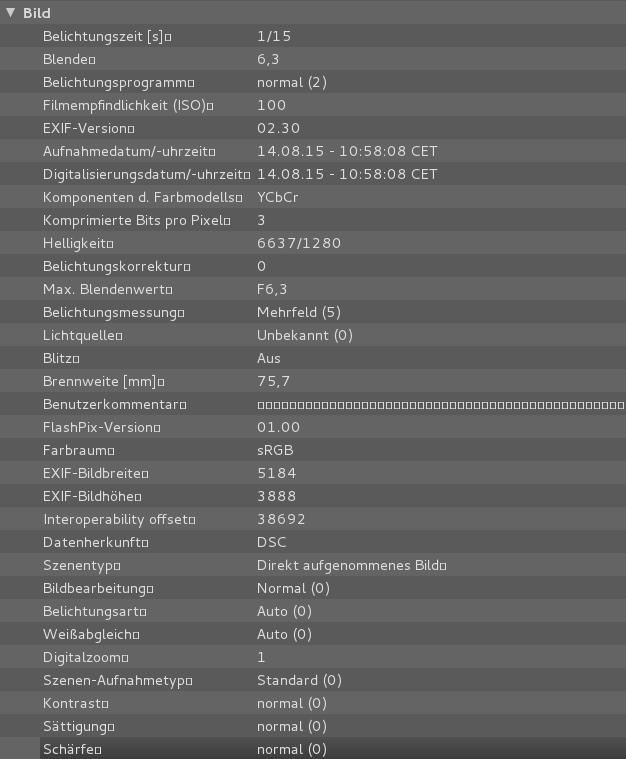
Task: Collapse the Bild section triangle
Action: pyautogui.click(x=11, y=13)
